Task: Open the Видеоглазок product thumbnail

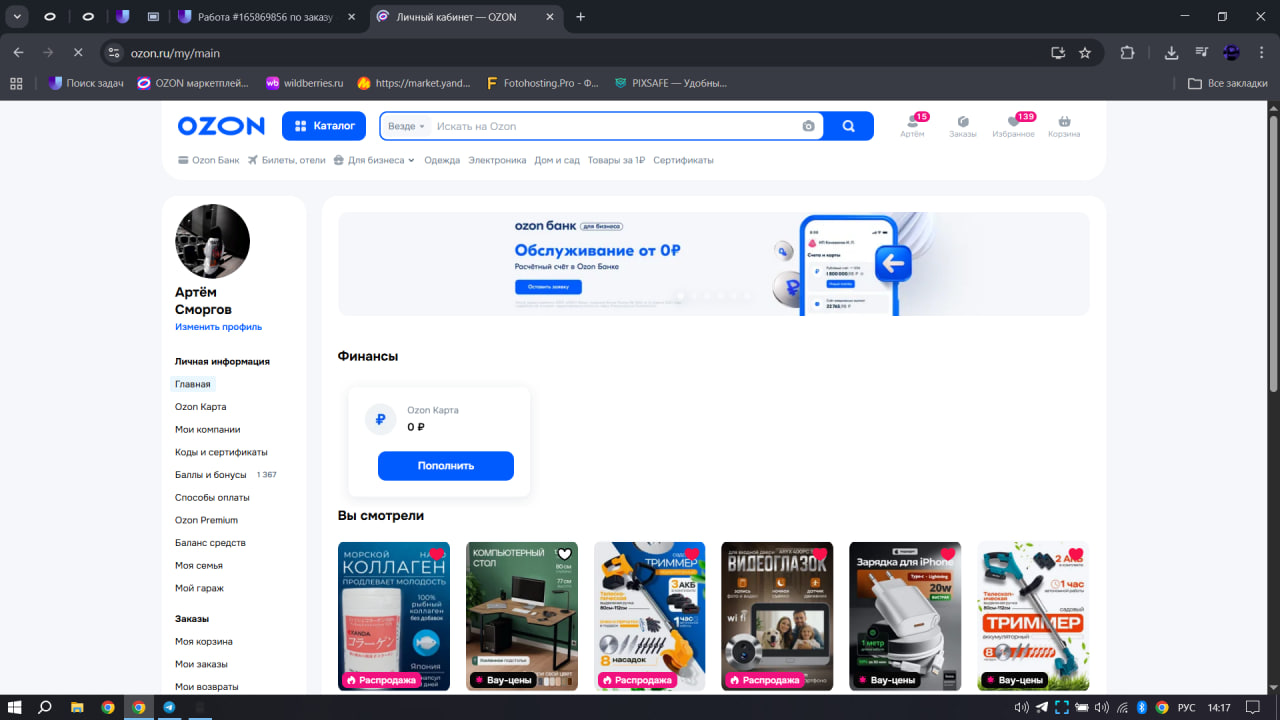Action: pos(777,616)
